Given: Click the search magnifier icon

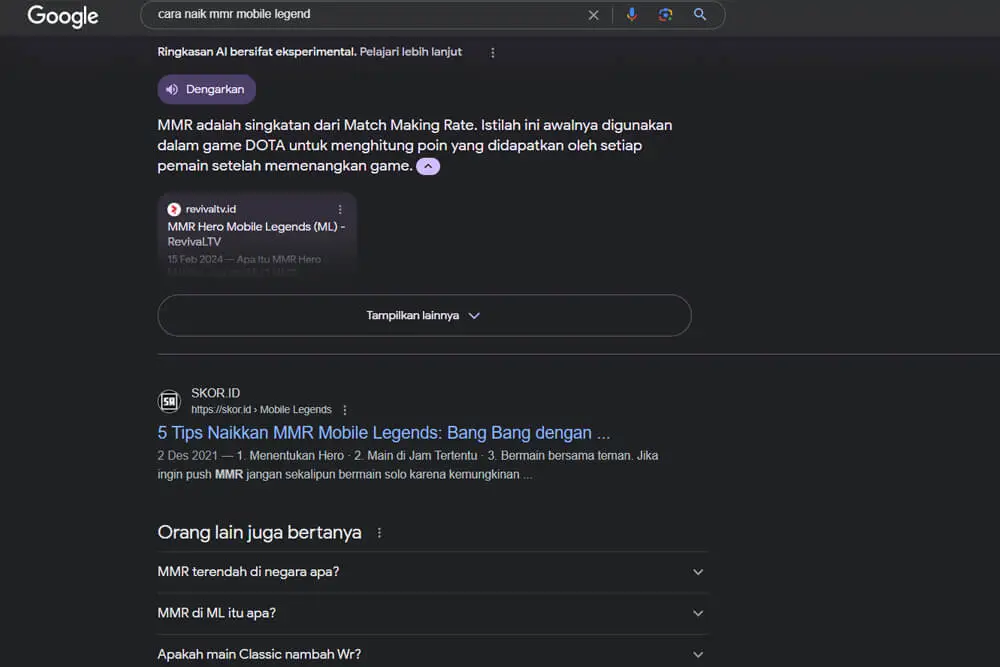Looking at the screenshot, I should pos(699,15).
